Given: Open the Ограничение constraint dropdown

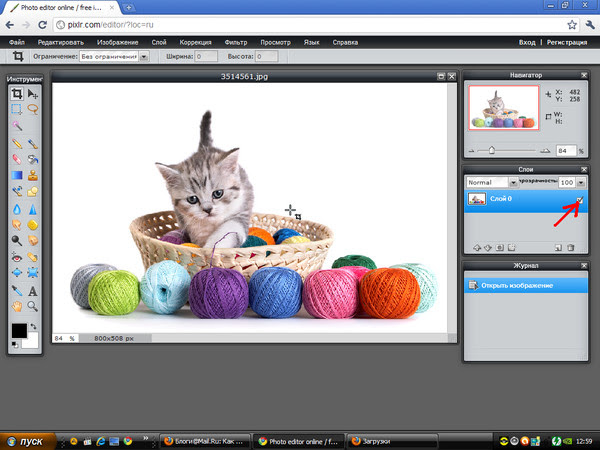Looking at the screenshot, I should coord(144,57).
